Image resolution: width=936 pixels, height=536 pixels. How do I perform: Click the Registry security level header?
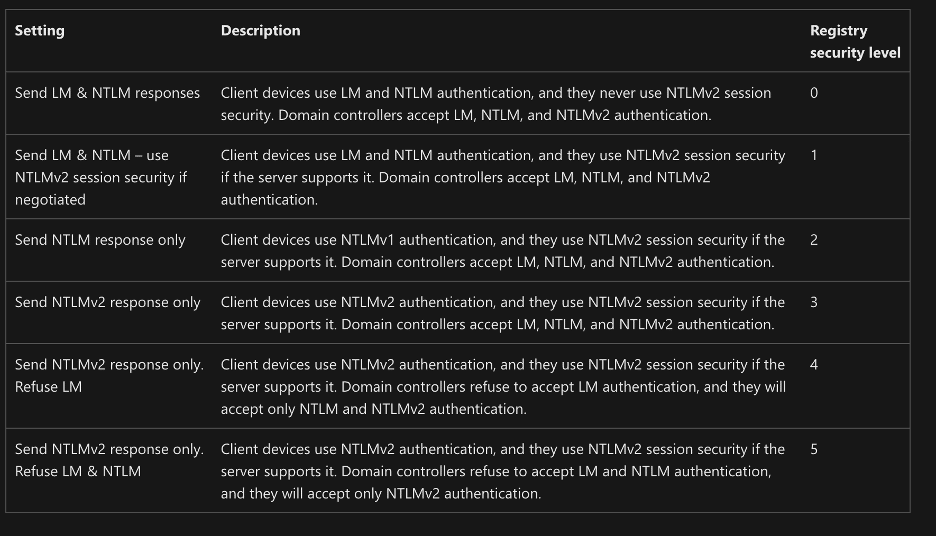pos(855,42)
